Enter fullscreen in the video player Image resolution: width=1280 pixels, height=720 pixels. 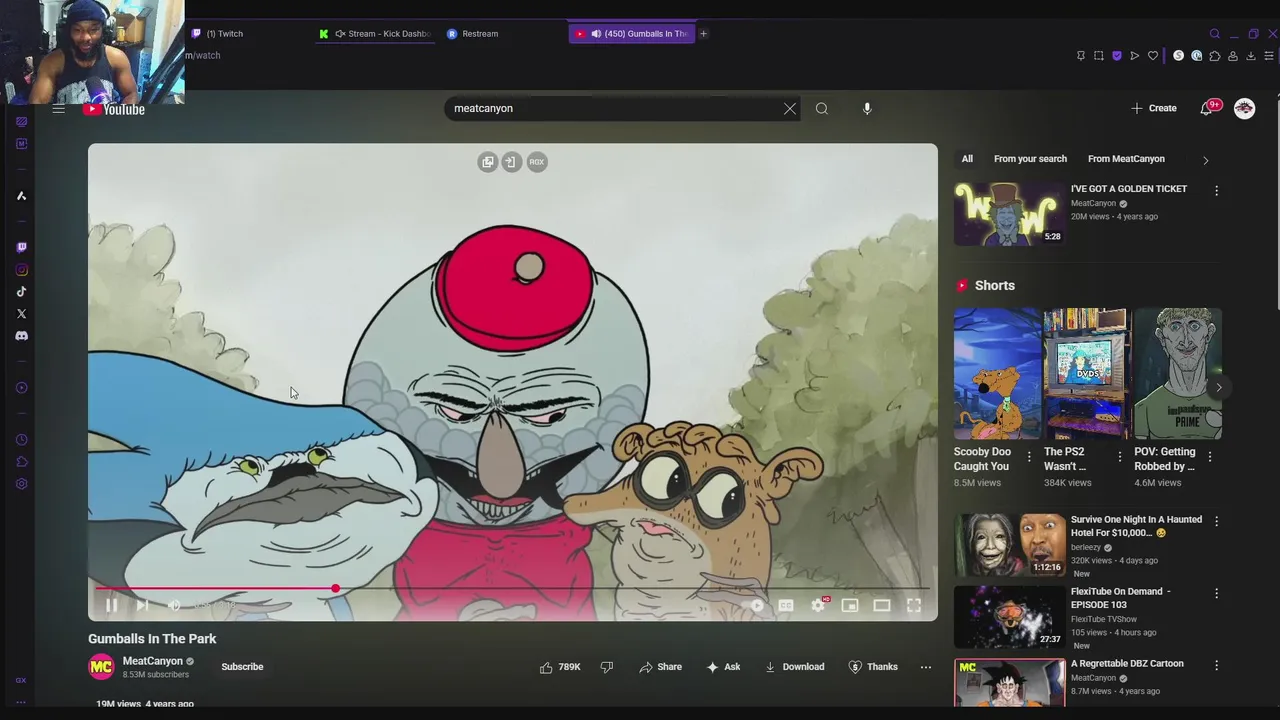click(x=914, y=605)
